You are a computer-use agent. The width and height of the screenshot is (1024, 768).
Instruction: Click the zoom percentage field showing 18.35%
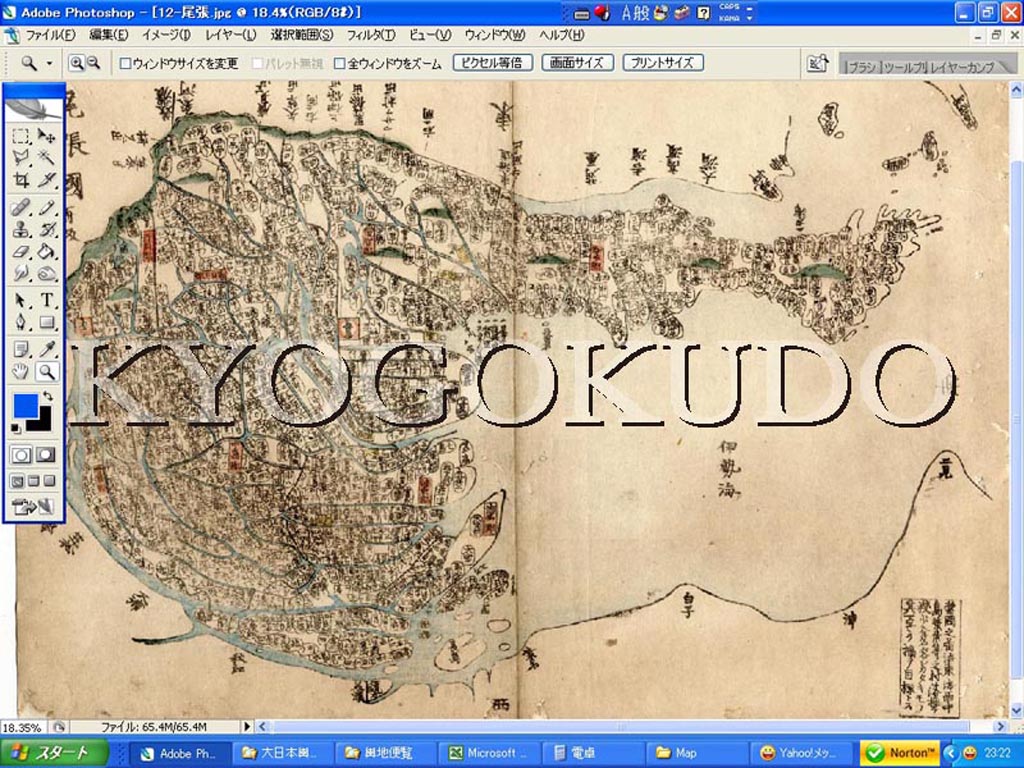(x=24, y=727)
